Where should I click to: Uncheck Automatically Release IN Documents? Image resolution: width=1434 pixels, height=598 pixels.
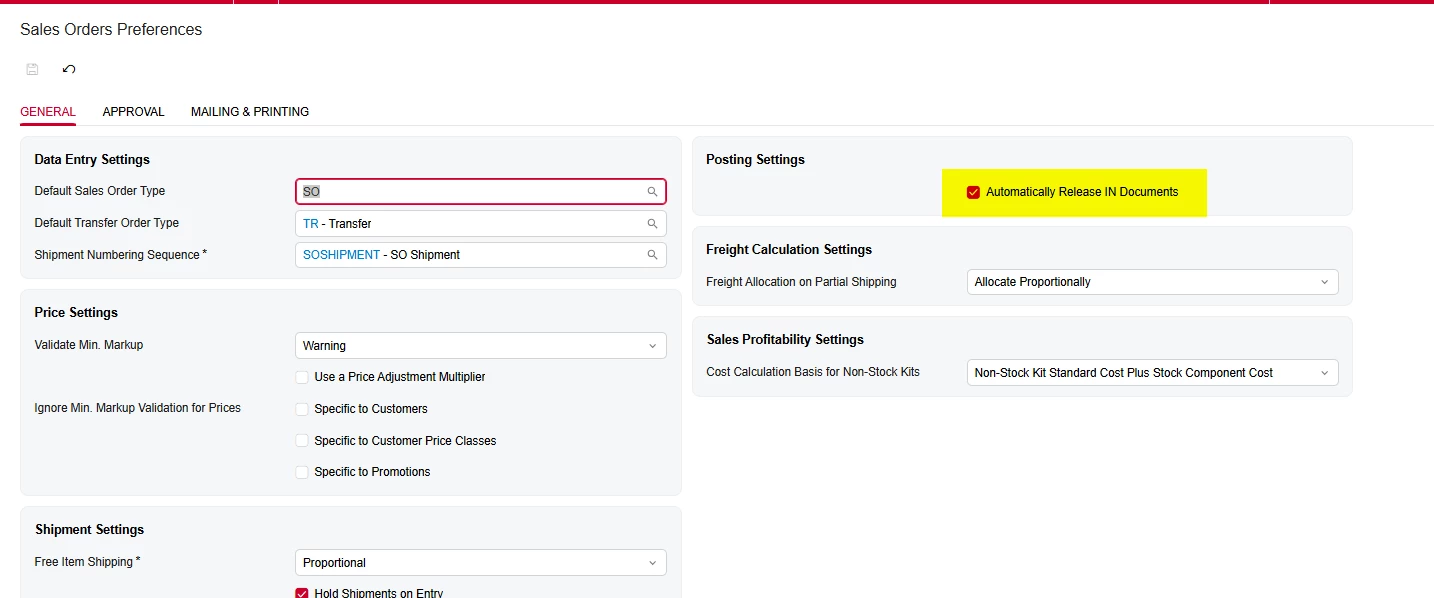click(973, 192)
